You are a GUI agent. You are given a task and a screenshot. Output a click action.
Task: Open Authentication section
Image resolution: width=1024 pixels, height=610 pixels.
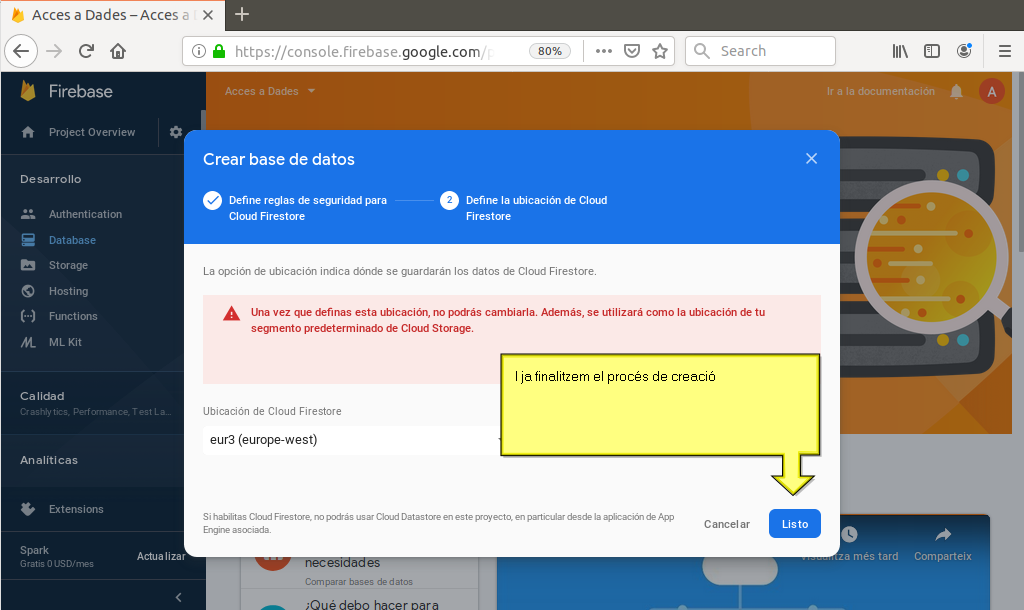[x=85, y=214]
